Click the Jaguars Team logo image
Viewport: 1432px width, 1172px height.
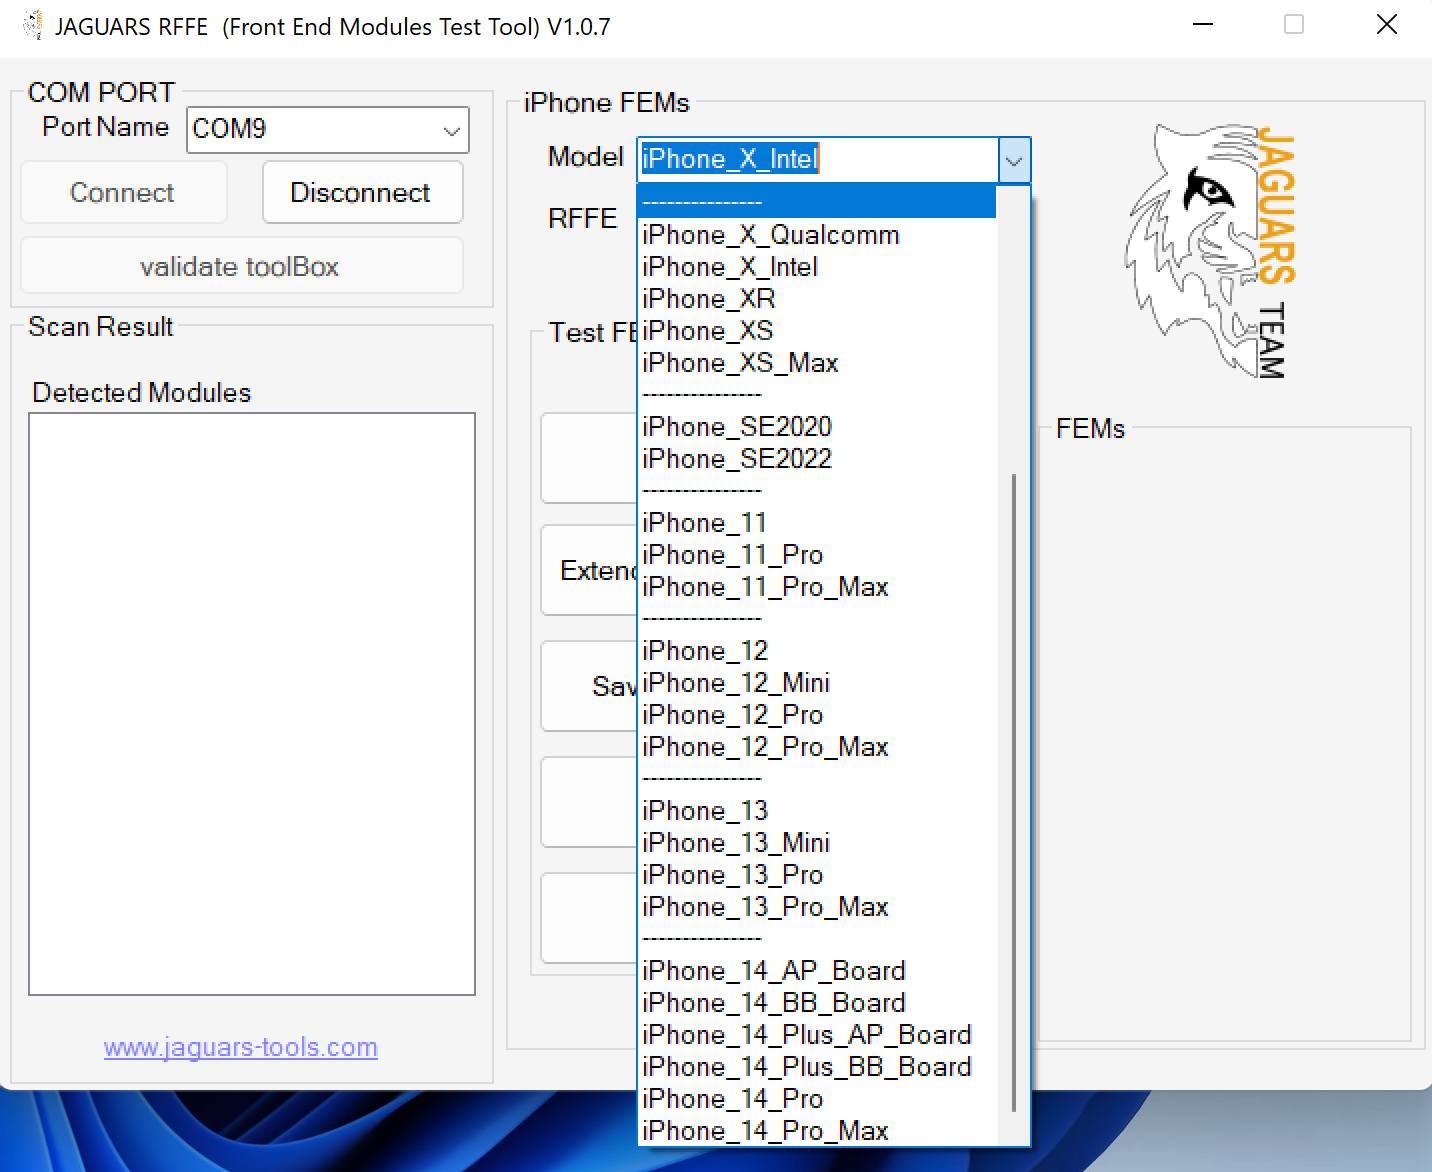pos(1211,251)
